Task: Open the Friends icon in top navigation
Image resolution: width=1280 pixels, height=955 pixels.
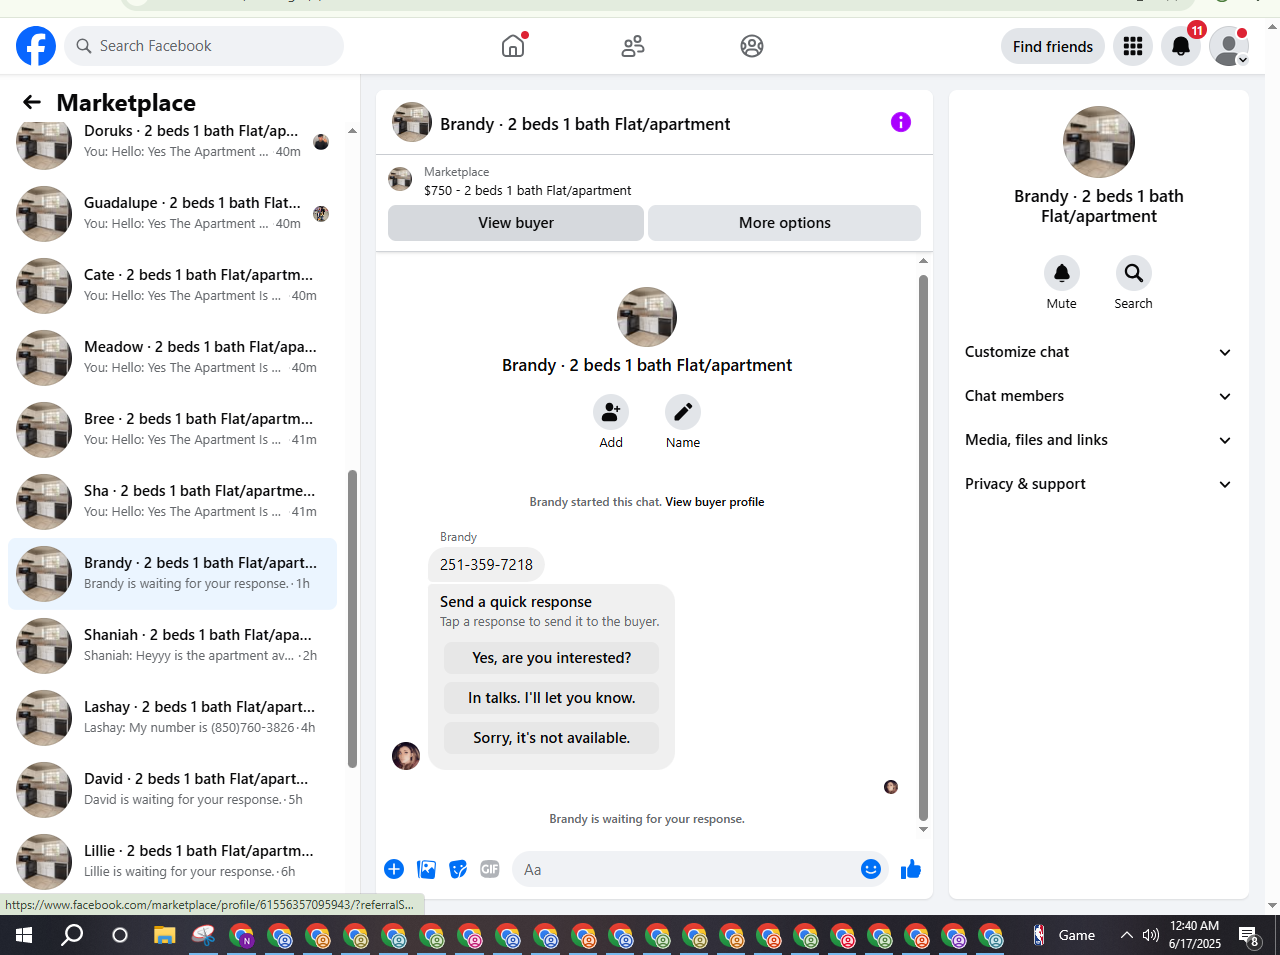Action: coord(633,46)
